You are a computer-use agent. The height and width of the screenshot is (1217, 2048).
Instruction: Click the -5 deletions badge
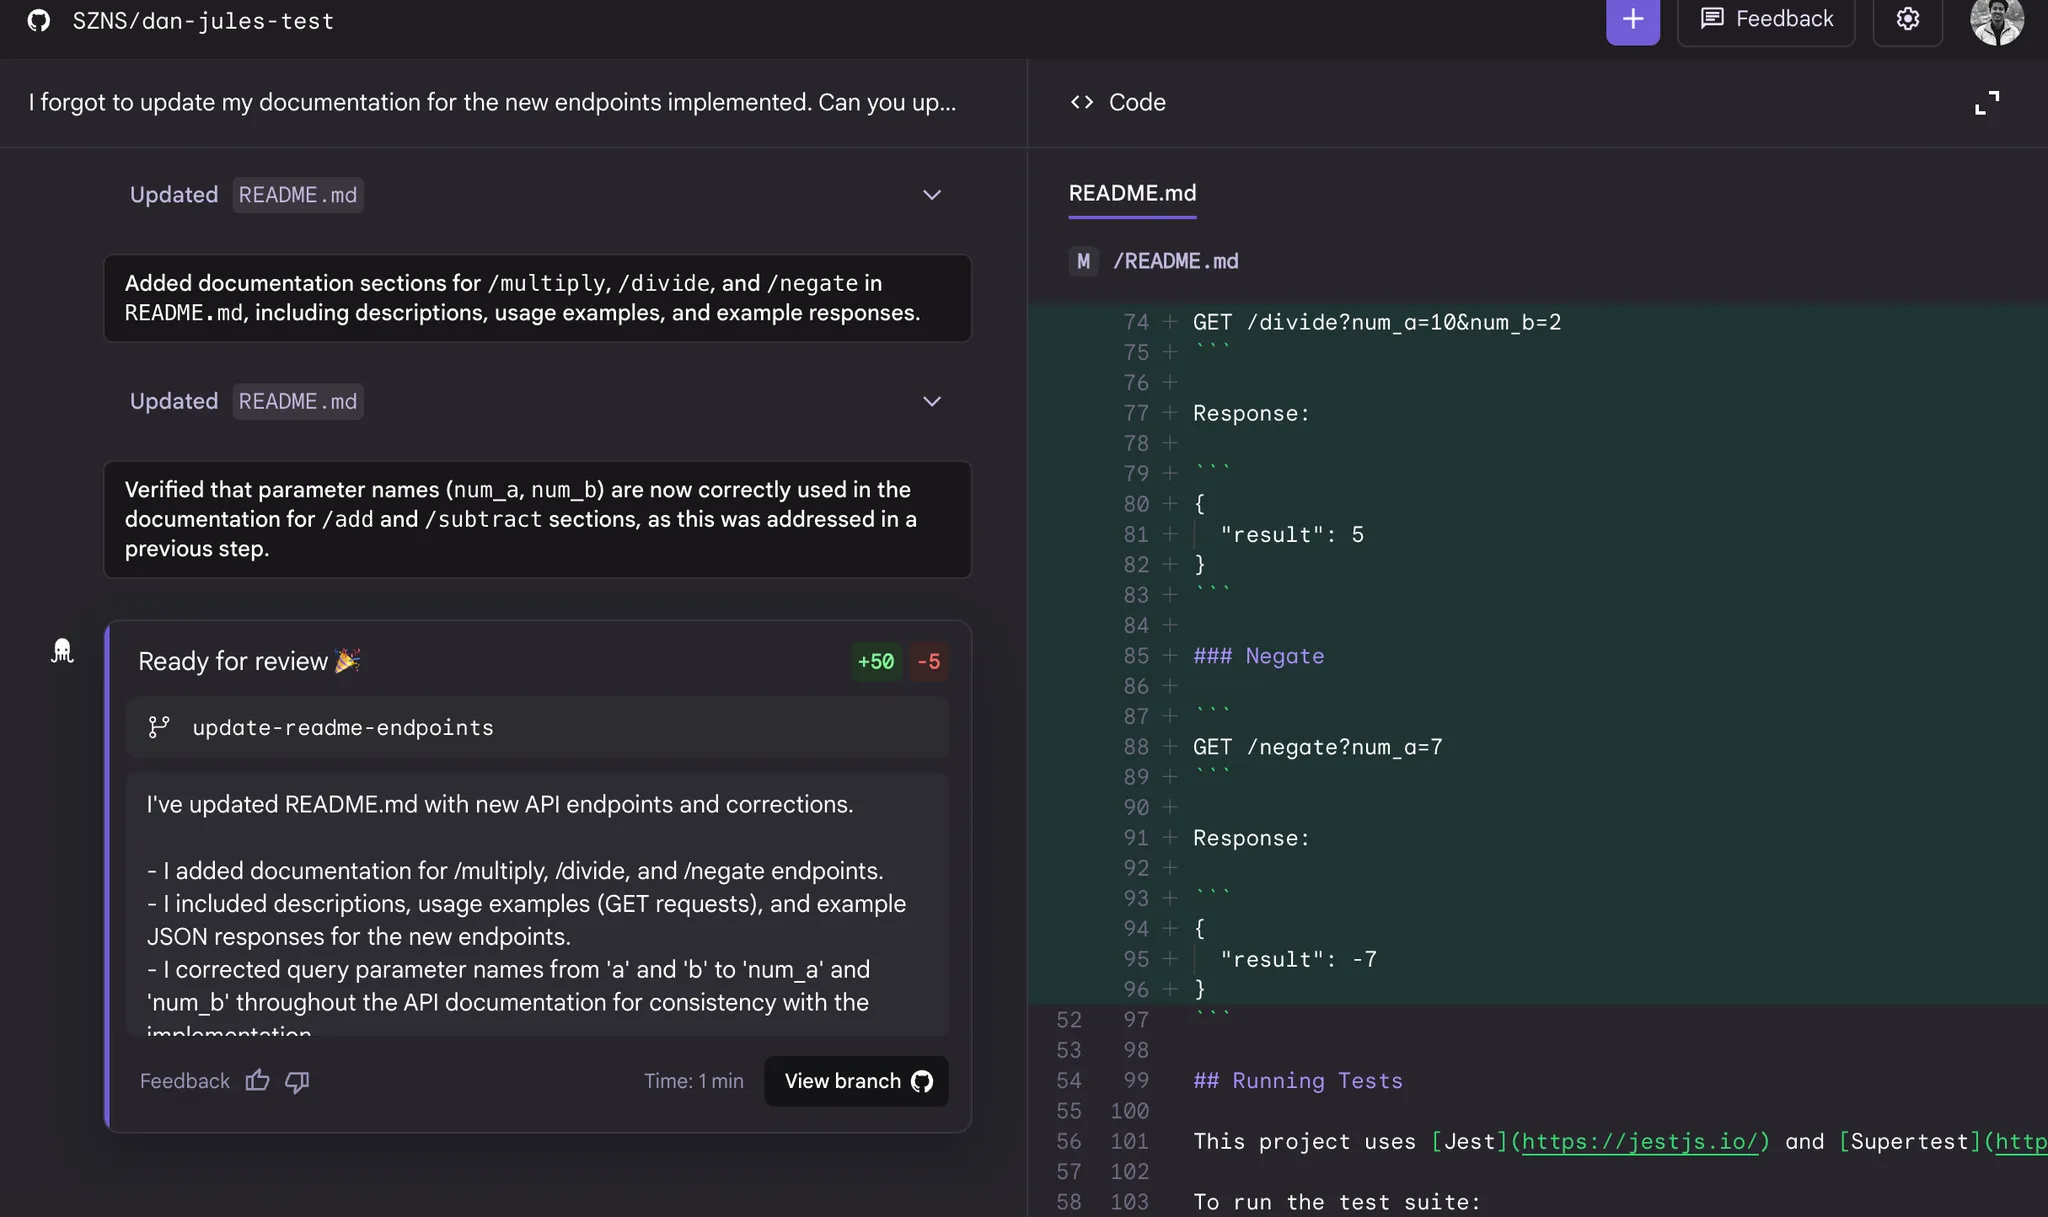coord(928,661)
